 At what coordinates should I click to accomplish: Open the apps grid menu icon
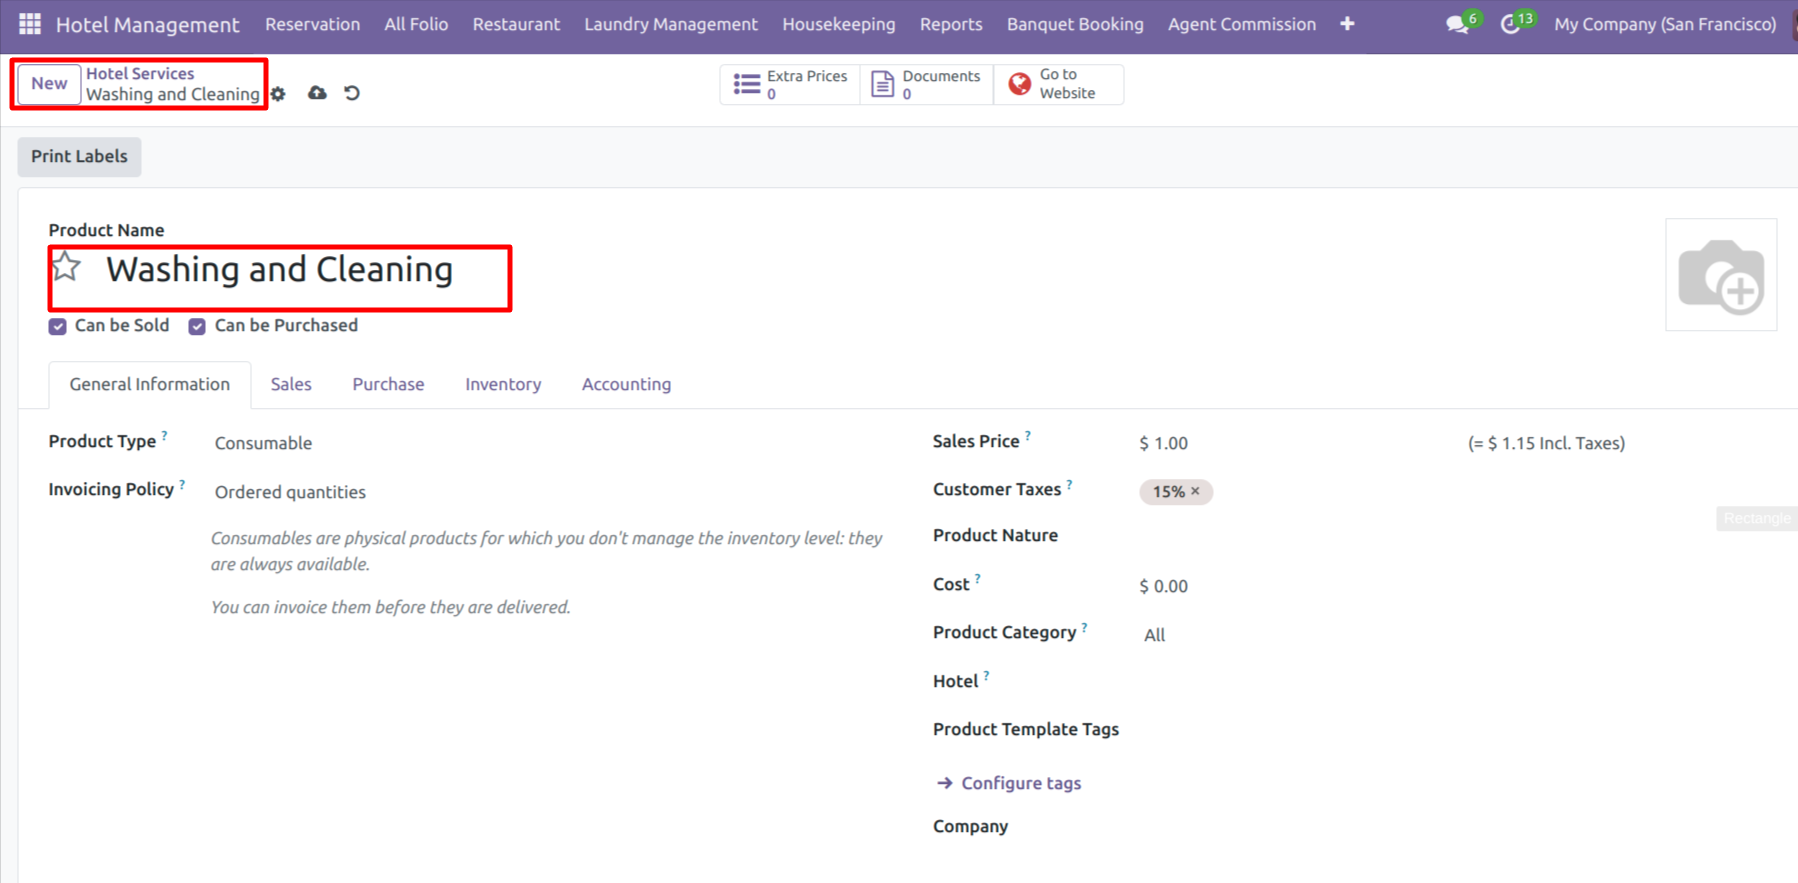coord(30,24)
